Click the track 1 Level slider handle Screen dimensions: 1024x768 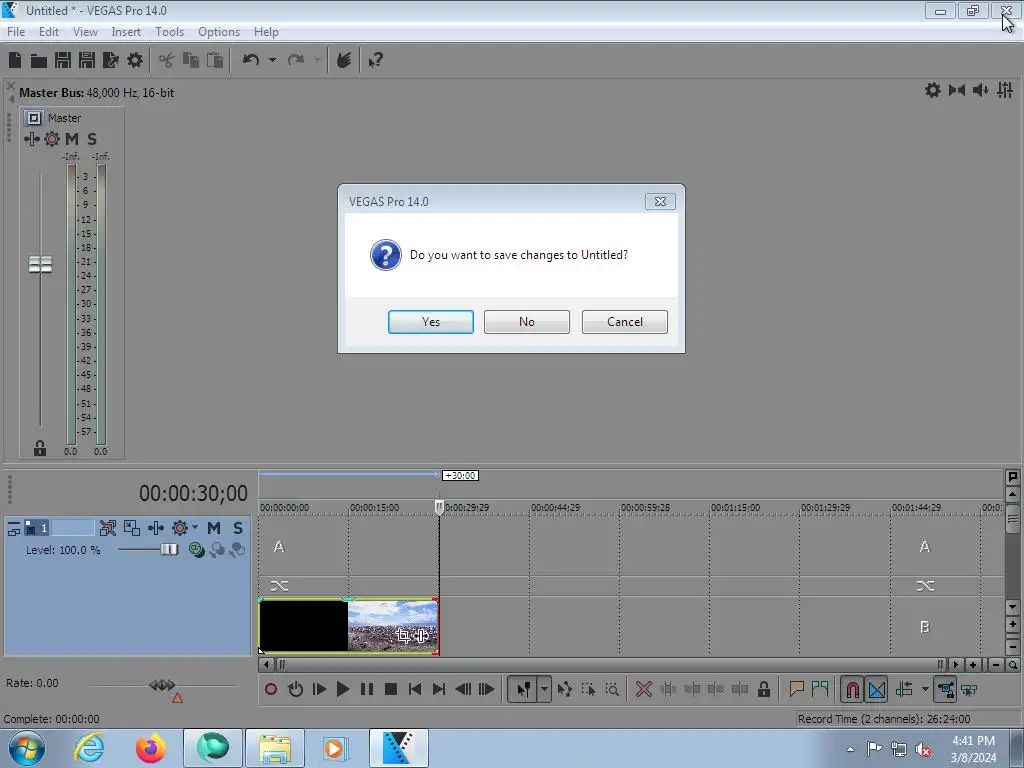click(x=169, y=550)
